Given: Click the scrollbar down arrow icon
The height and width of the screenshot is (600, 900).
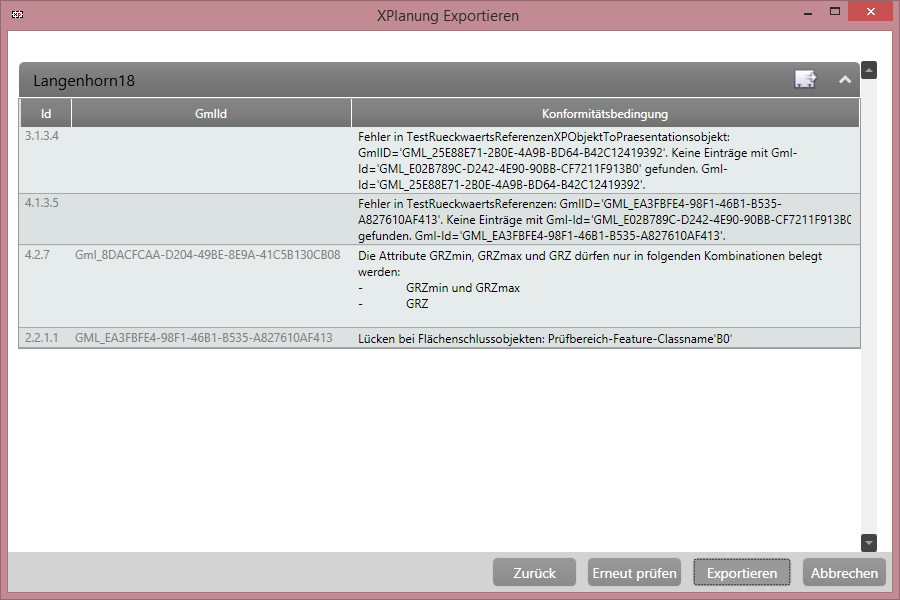Looking at the screenshot, I should point(868,542).
